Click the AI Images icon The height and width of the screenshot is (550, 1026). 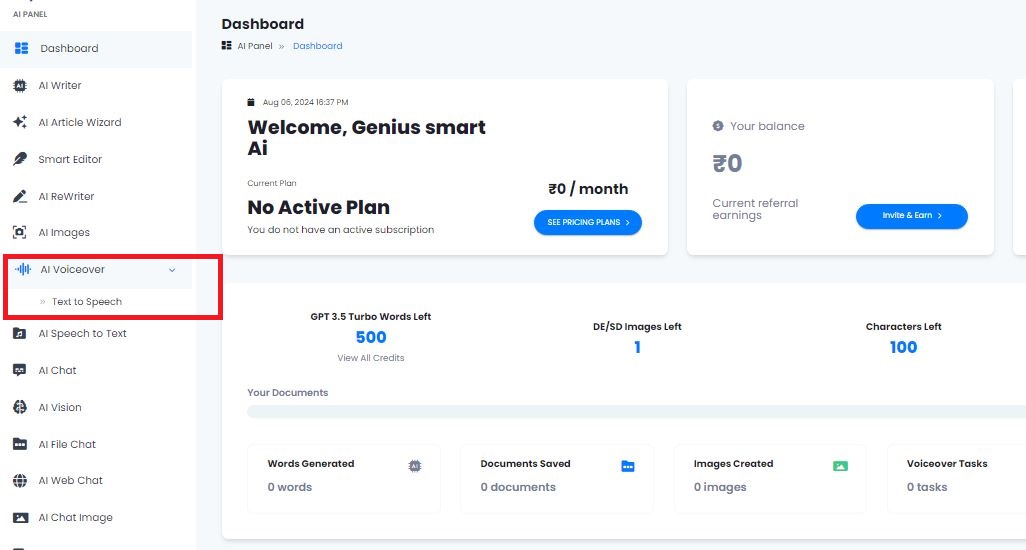[20, 232]
